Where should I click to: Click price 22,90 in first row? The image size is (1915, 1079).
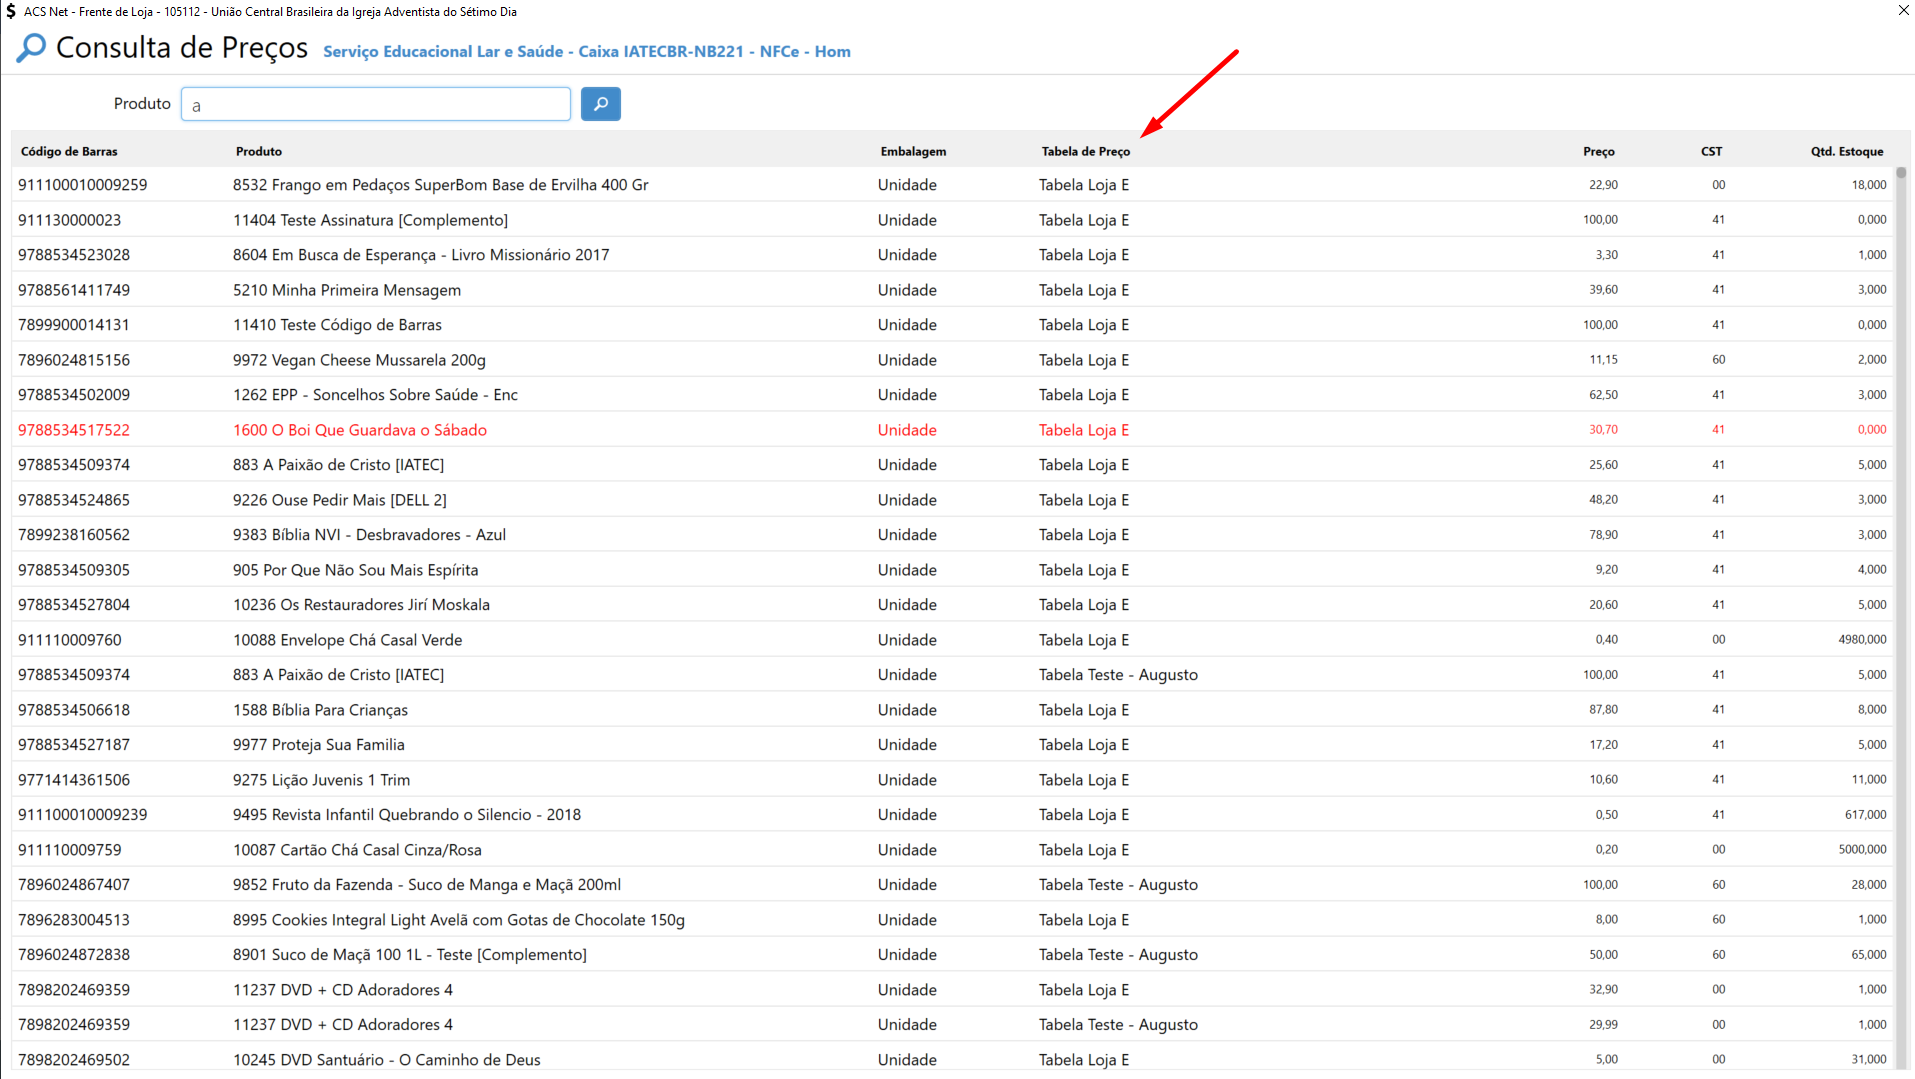tap(1603, 185)
